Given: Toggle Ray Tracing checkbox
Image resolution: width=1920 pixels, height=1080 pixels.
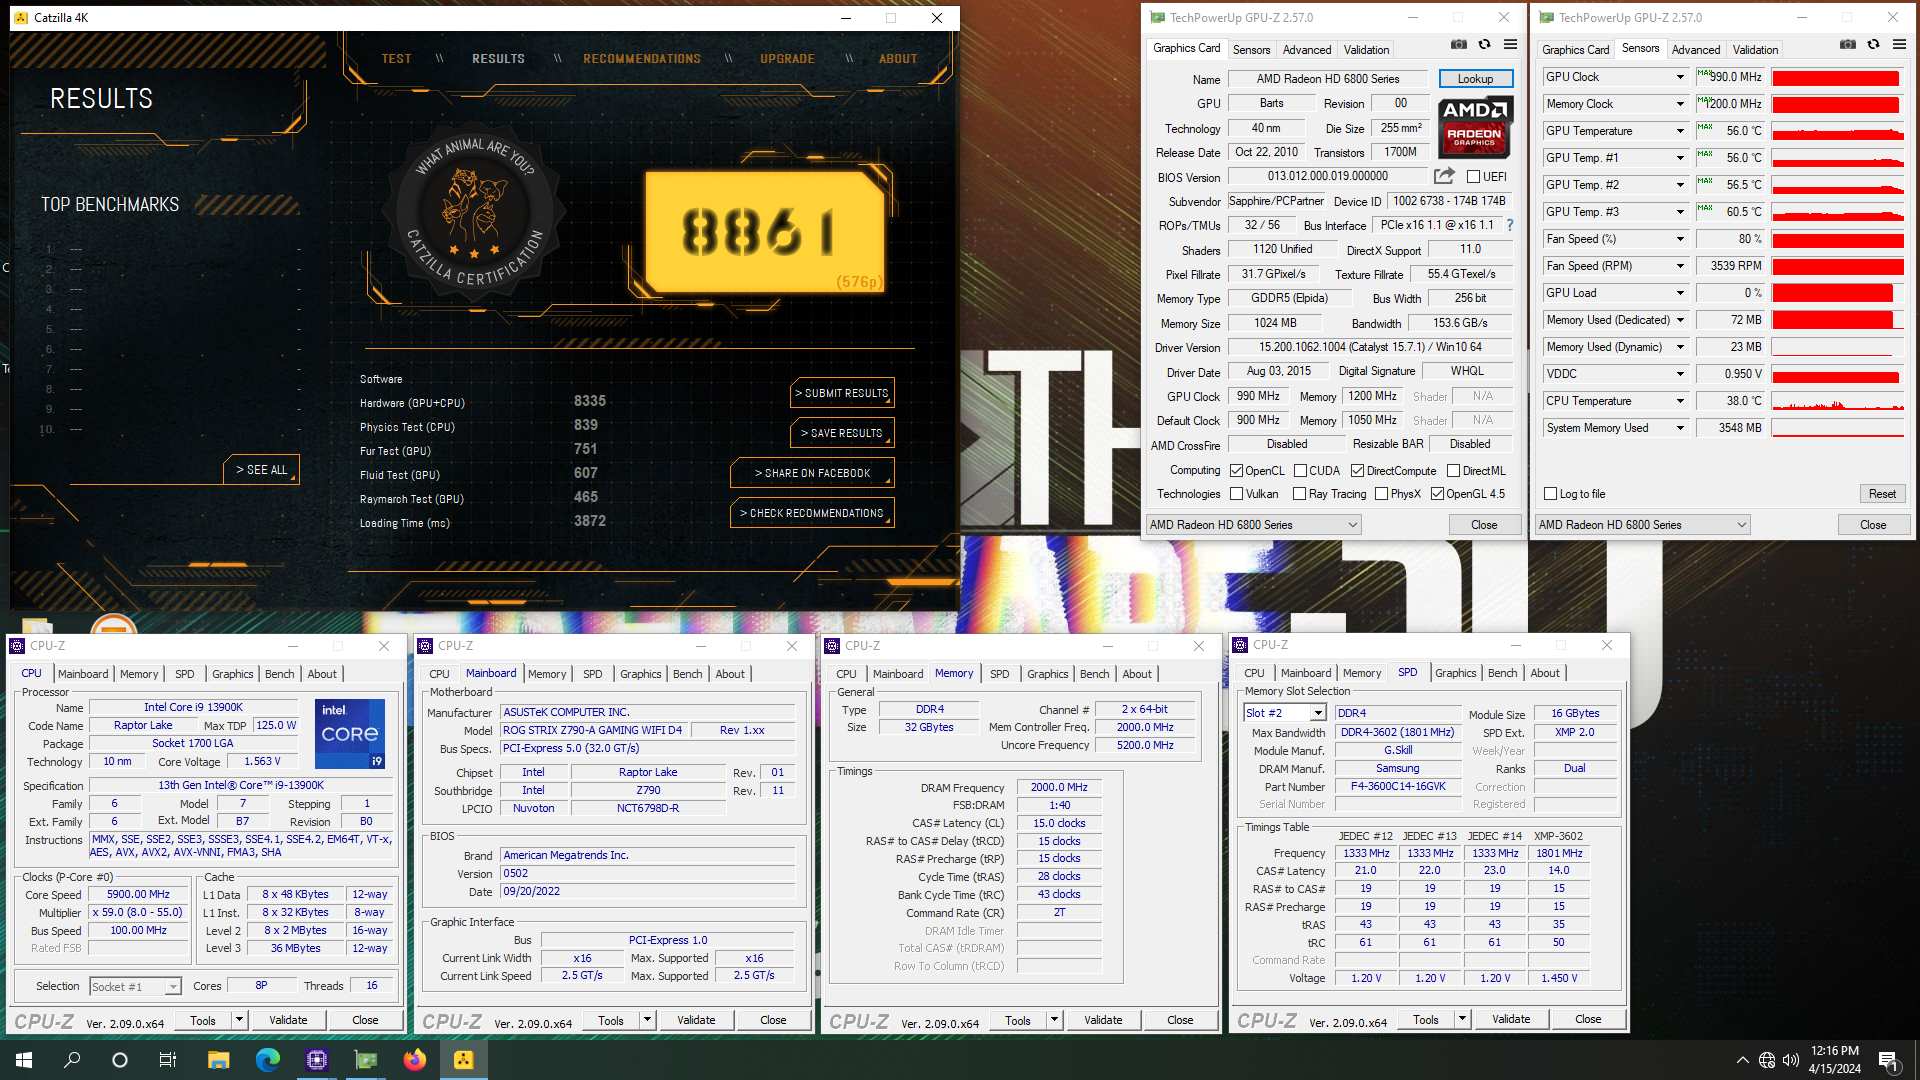Looking at the screenshot, I should [1300, 494].
